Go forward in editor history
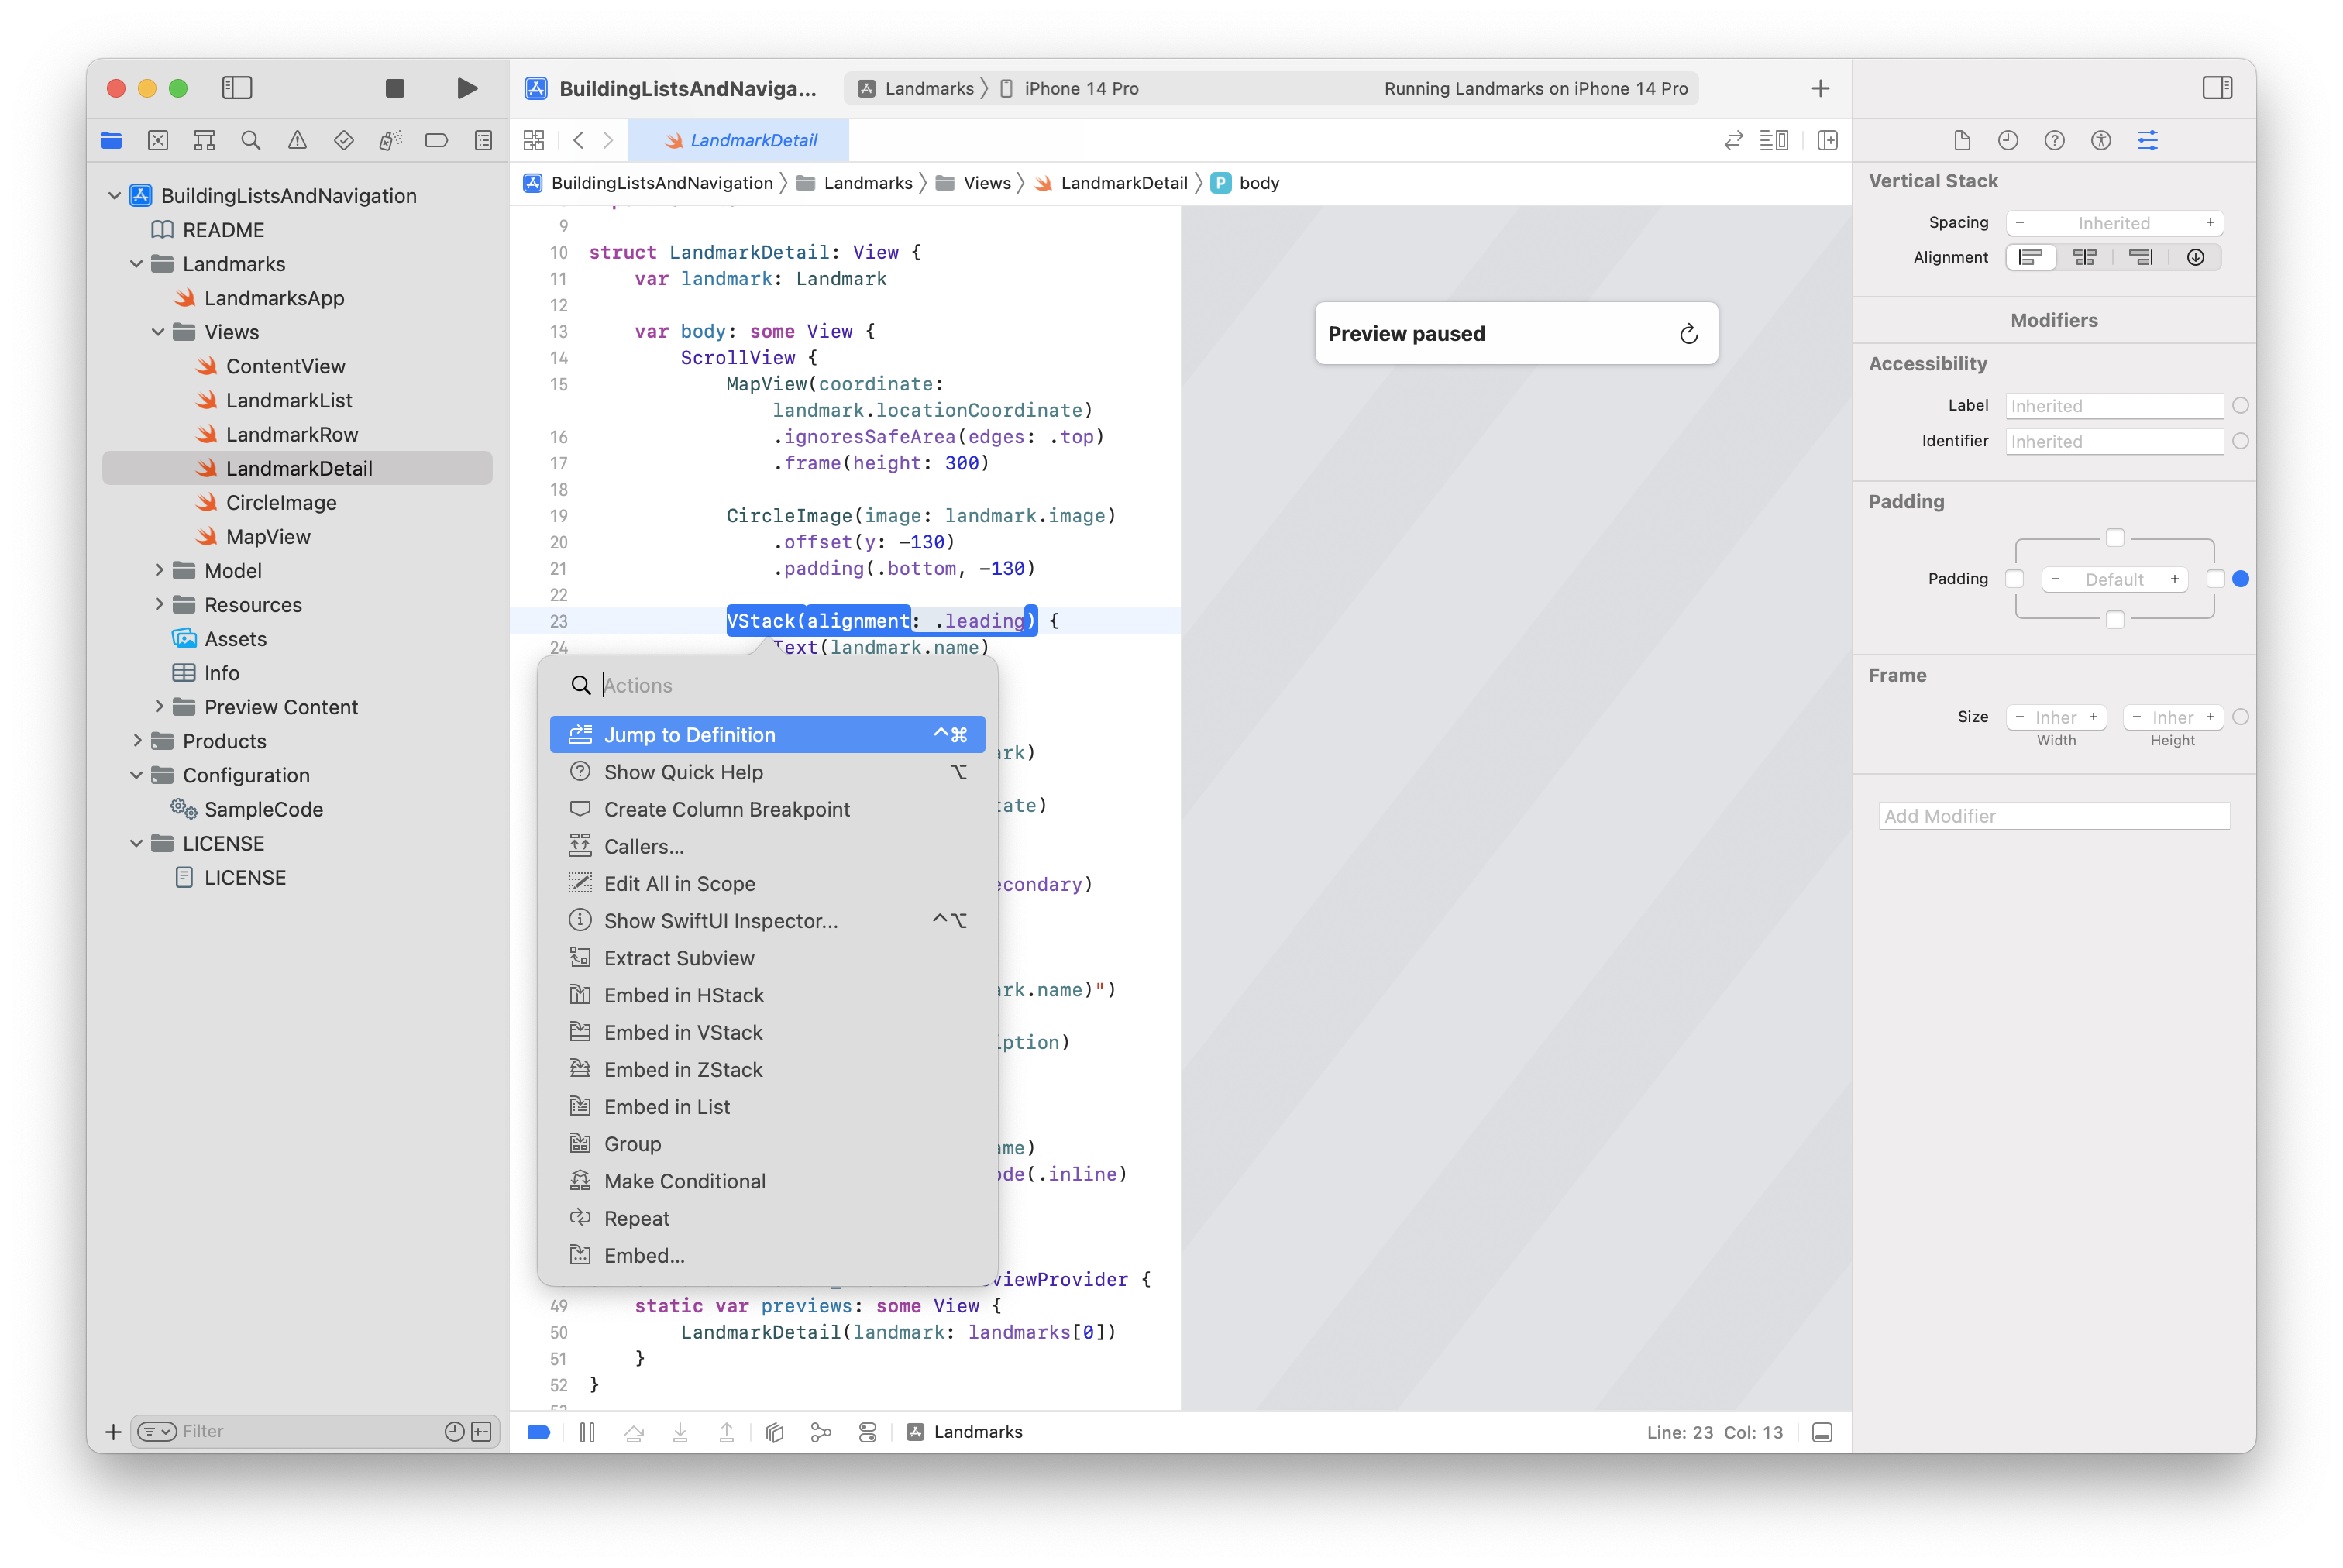Image resolution: width=2343 pixels, height=1568 pixels. 608,140
